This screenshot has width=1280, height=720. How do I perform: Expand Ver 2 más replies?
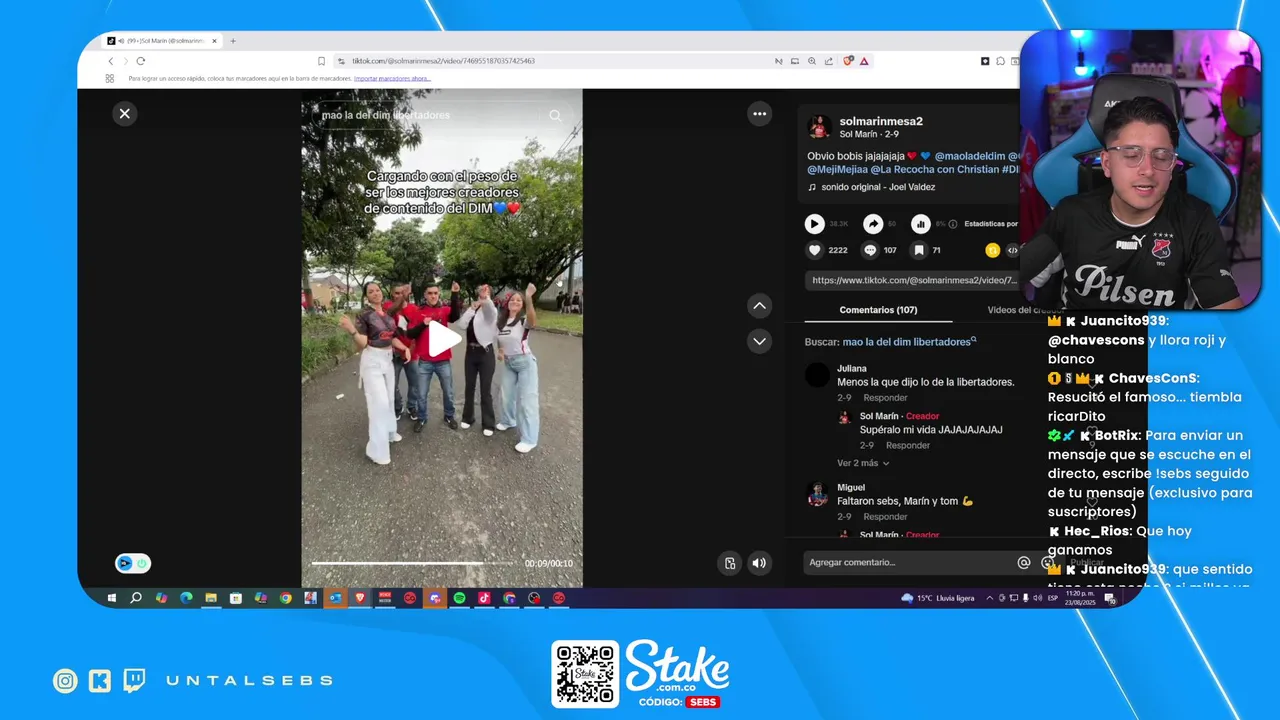point(862,463)
